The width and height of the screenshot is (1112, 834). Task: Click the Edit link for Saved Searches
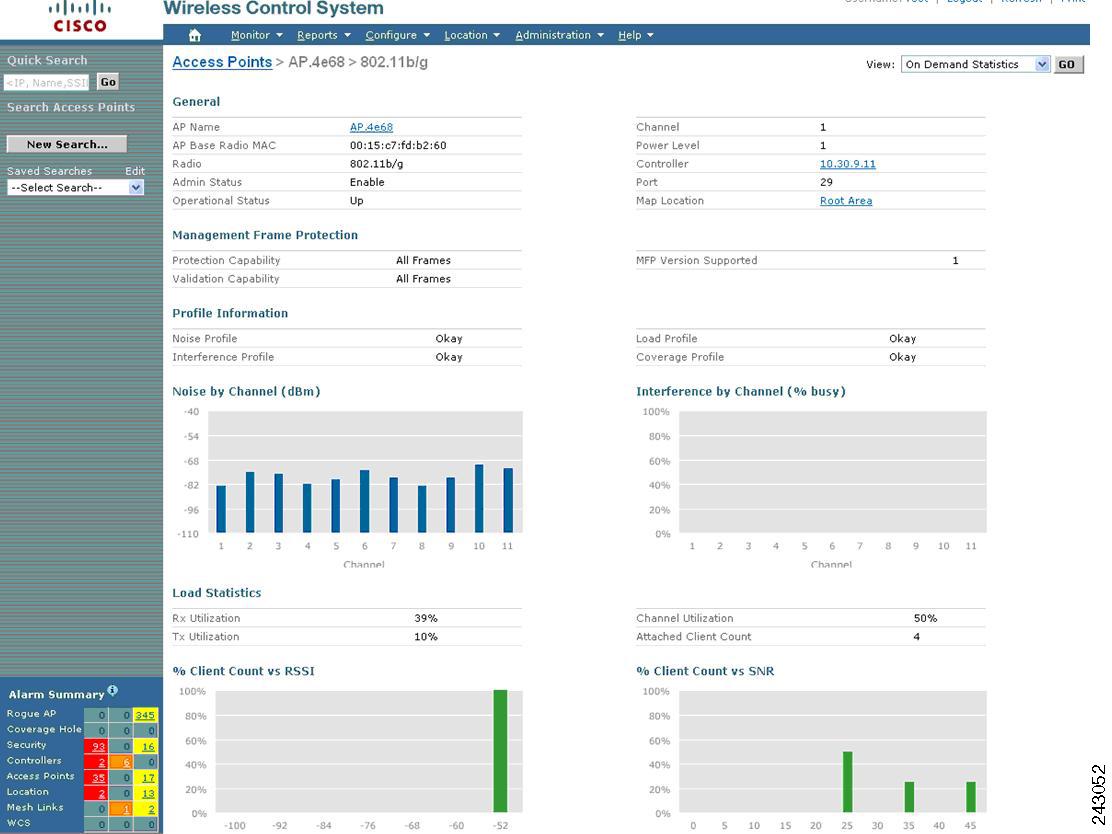pyautogui.click(x=135, y=171)
